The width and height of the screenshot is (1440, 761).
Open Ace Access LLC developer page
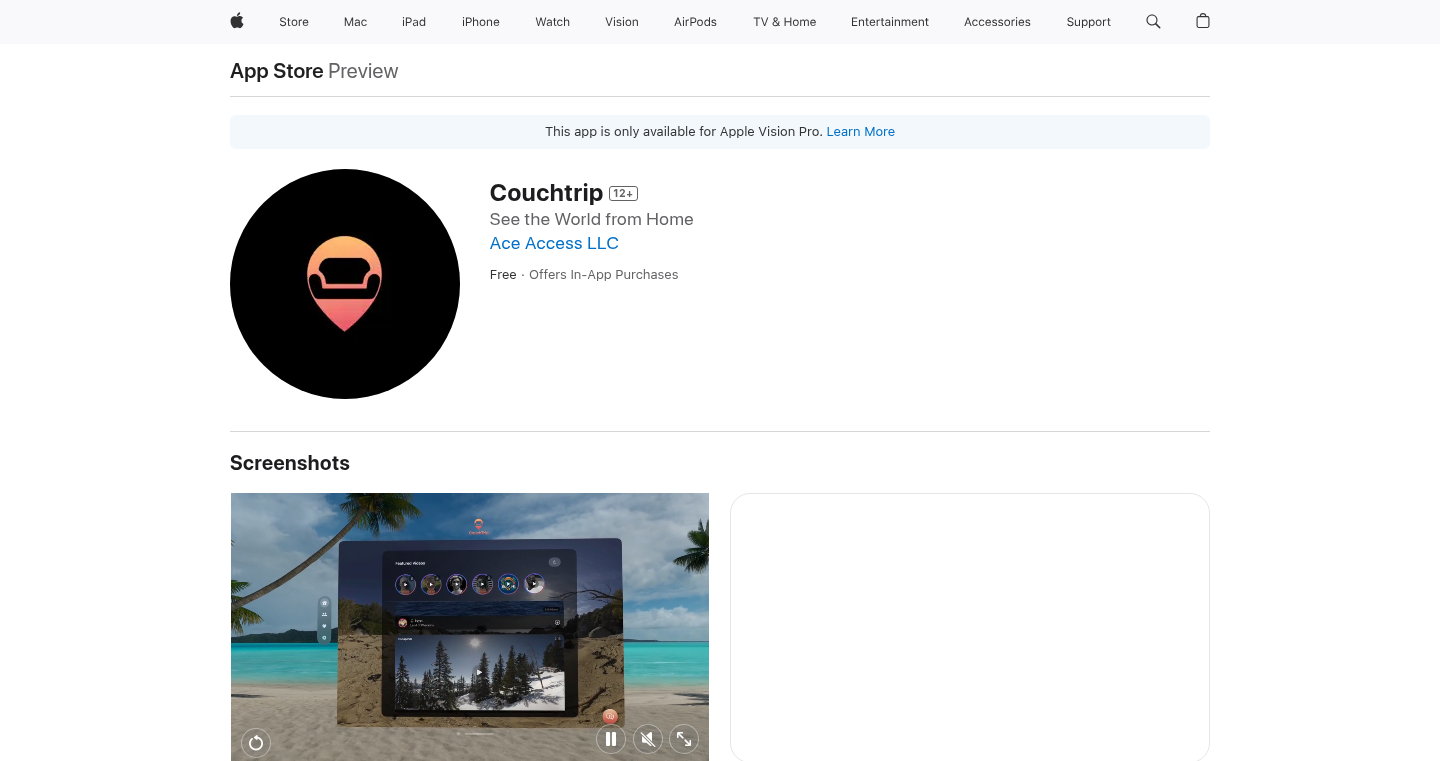[554, 243]
